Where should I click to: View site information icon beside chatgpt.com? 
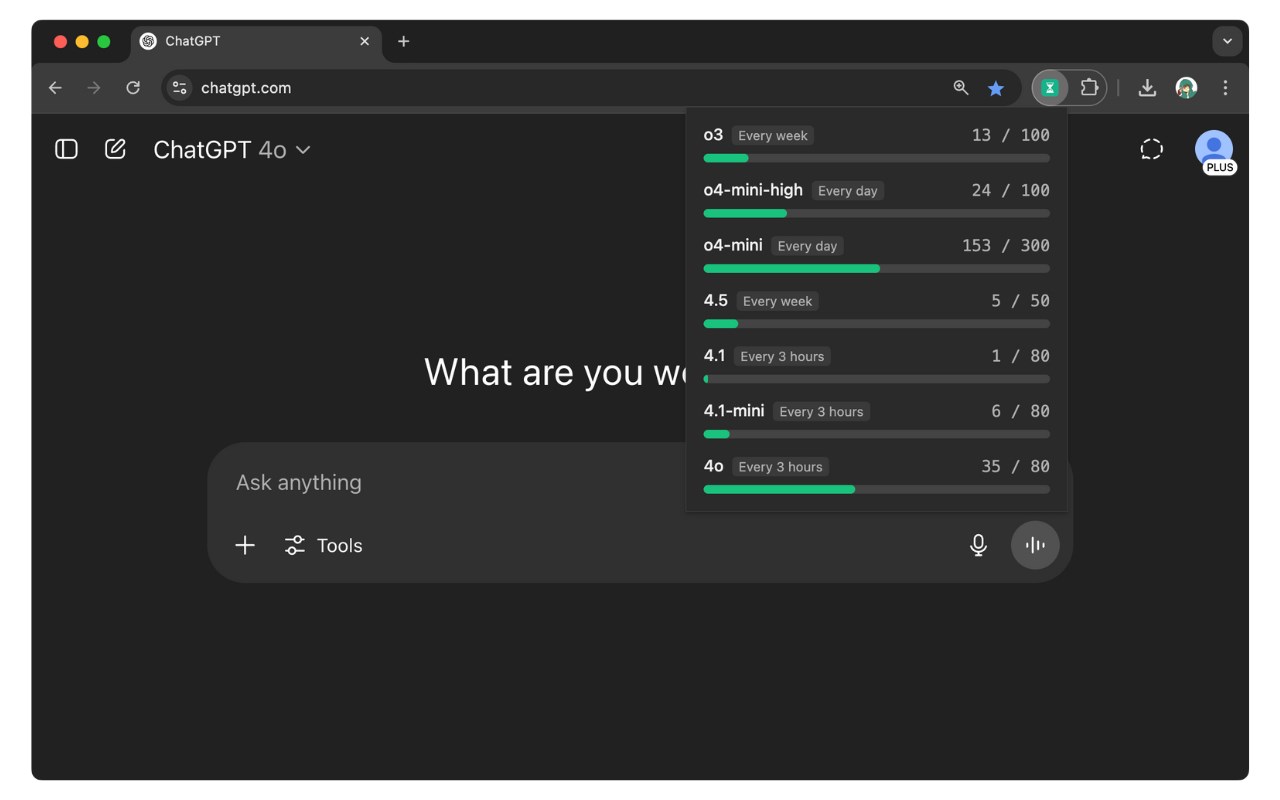pos(180,88)
